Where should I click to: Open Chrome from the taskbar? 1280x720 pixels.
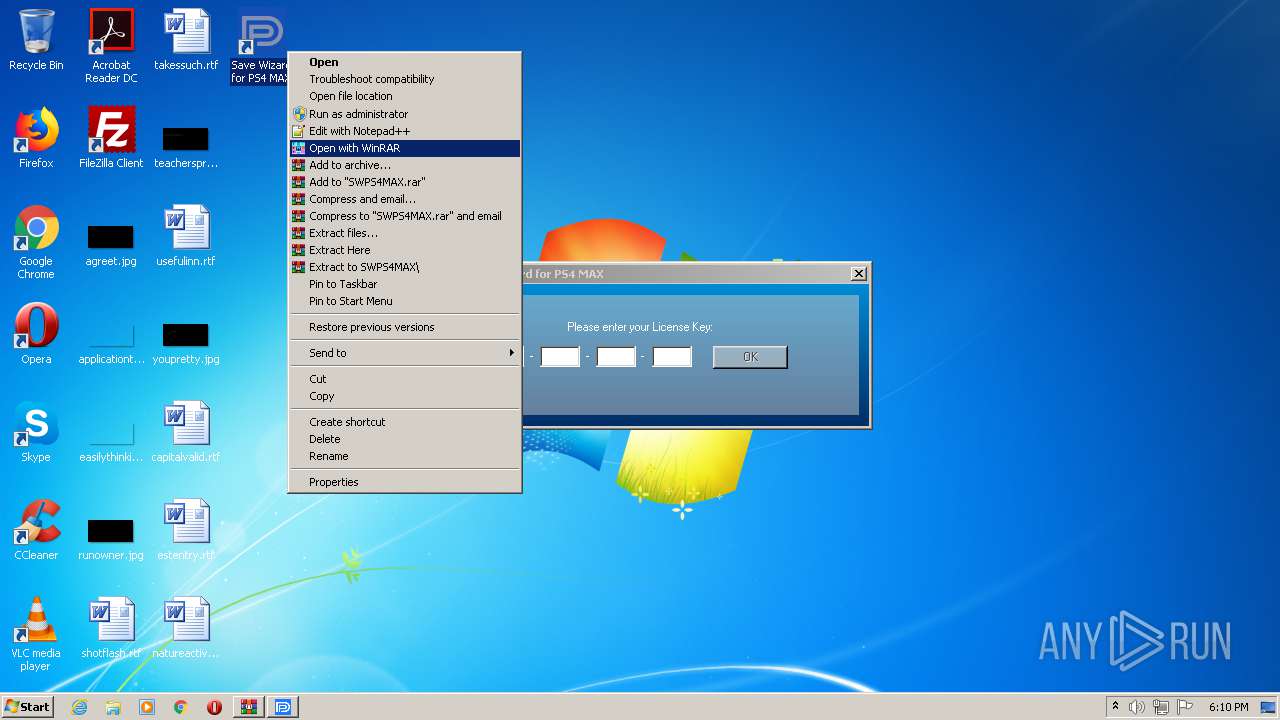pyautogui.click(x=181, y=707)
